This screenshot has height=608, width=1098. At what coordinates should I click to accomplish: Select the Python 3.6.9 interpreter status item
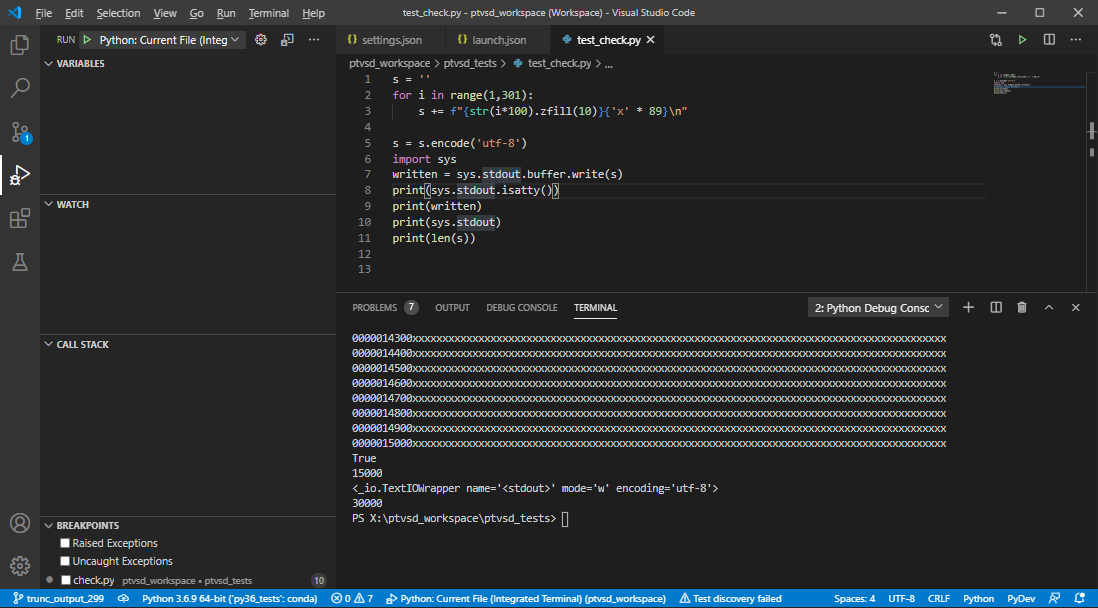coord(230,599)
